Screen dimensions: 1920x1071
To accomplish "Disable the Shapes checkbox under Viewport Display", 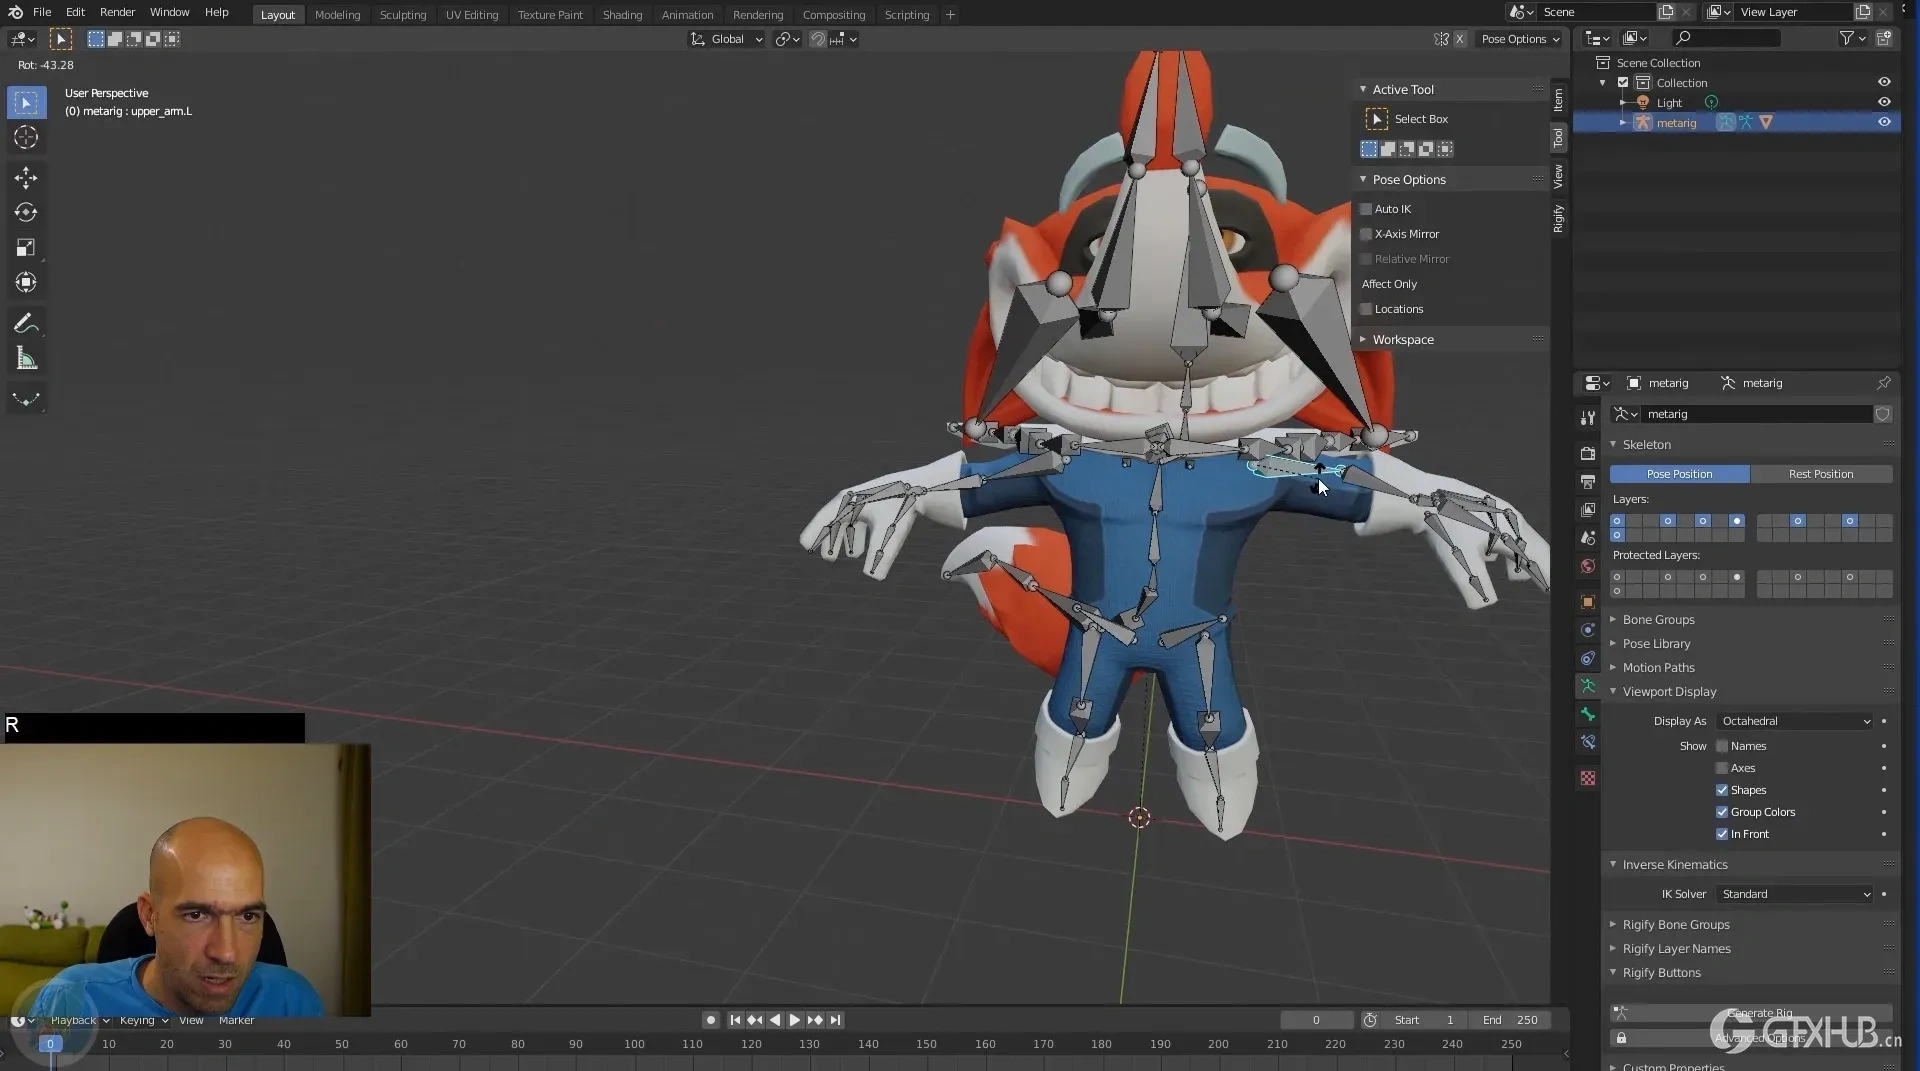I will pos(1722,789).
